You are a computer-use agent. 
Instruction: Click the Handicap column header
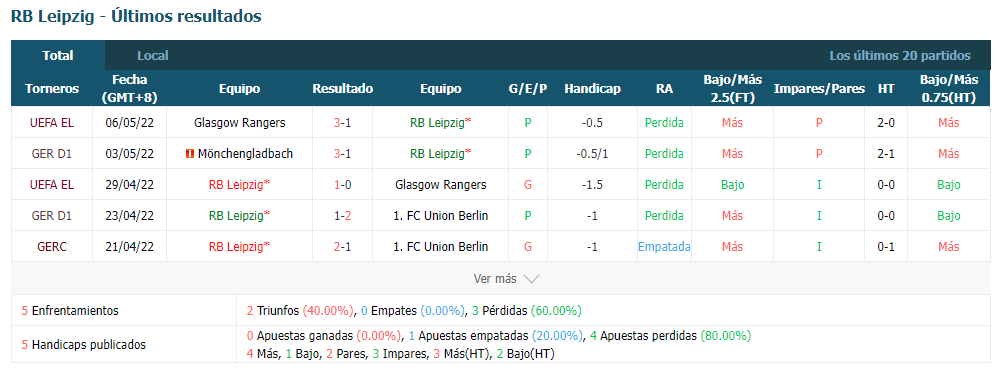coord(592,89)
